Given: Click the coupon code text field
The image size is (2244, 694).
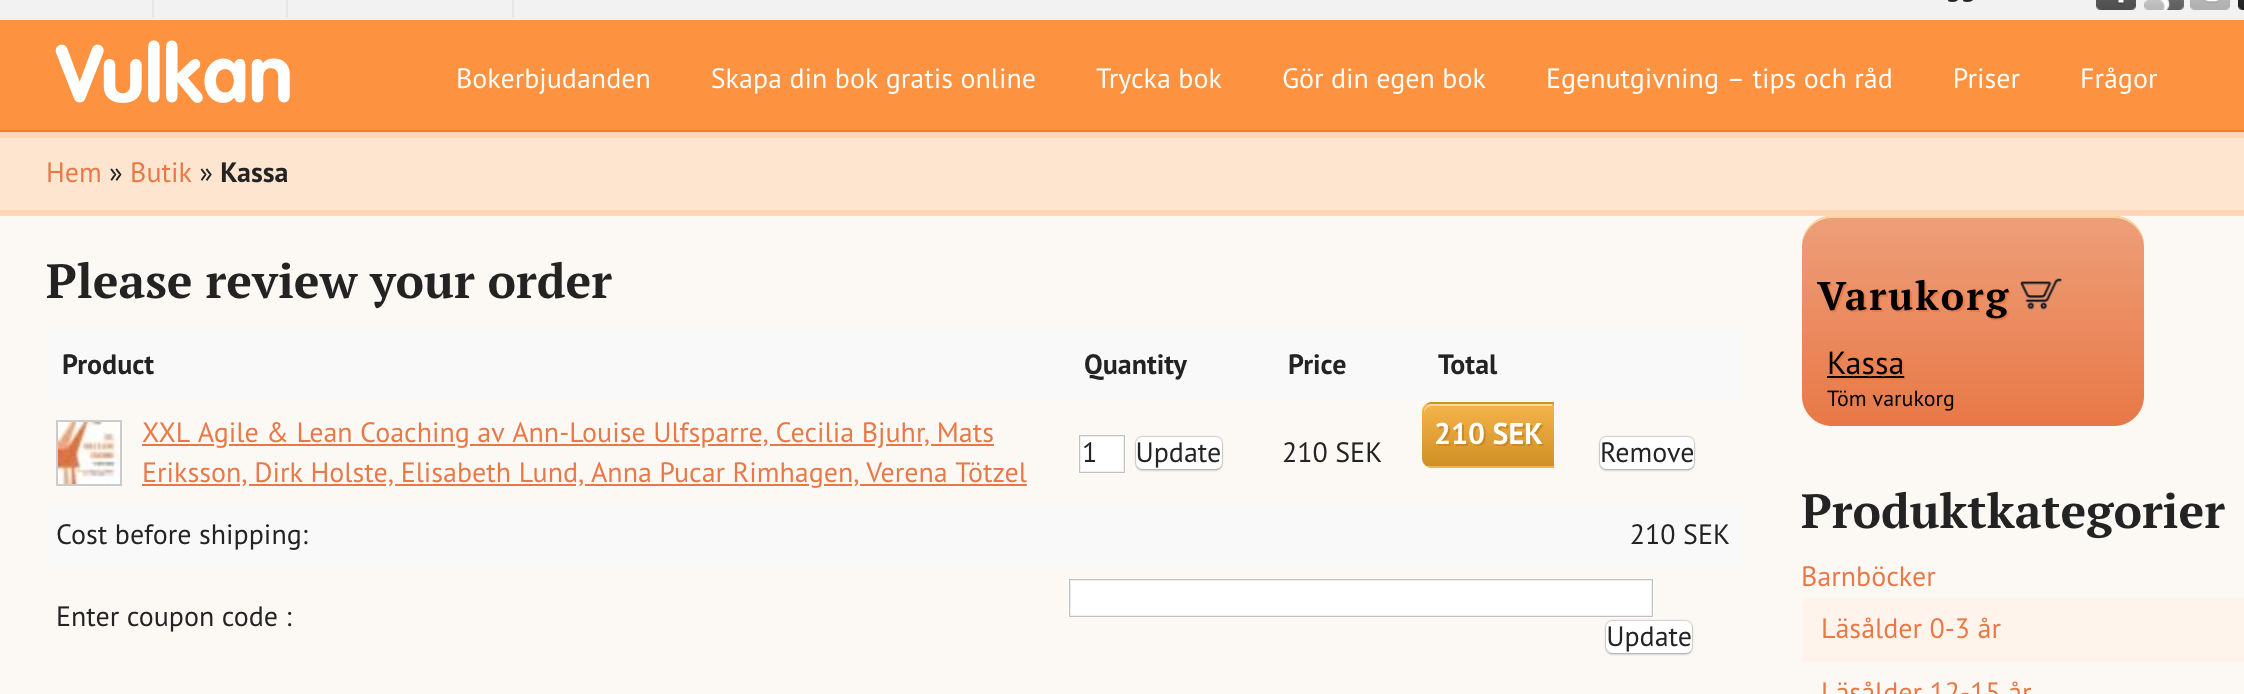Looking at the screenshot, I should point(1360,598).
